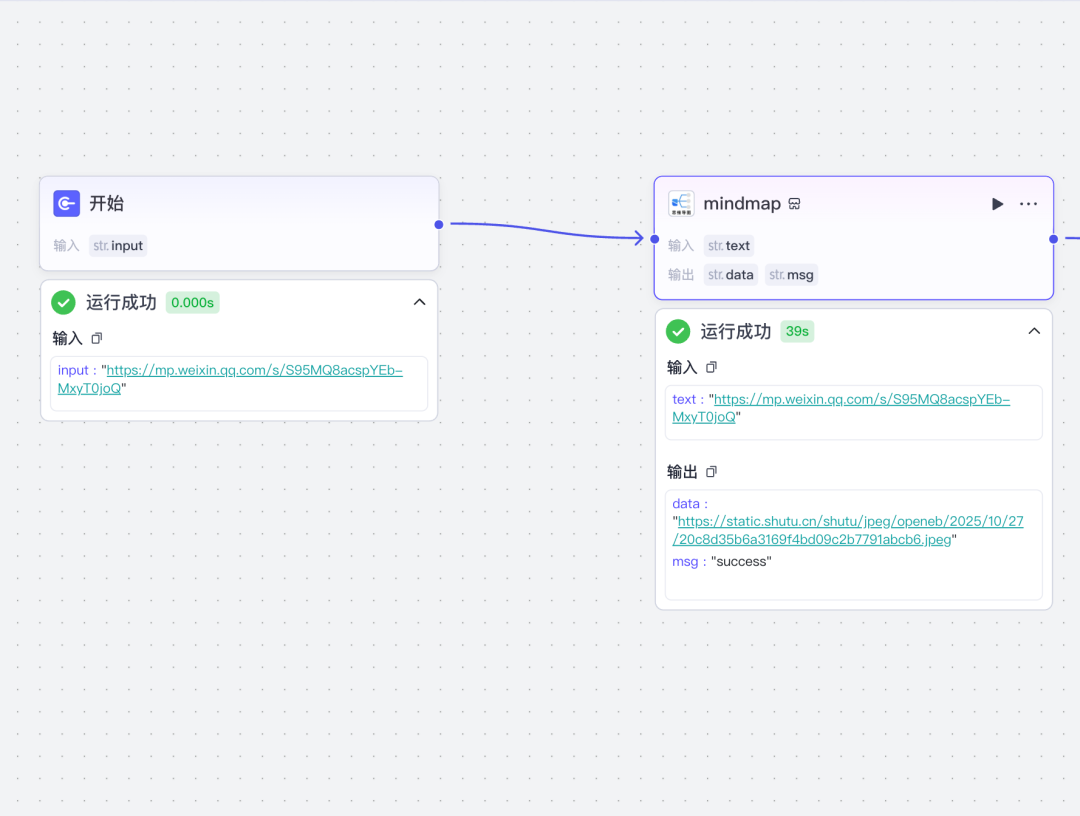This screenshot has height=816, width=1080.
Task: Collapse the Start node's run result panel
Action: pyautogui.click(x=419, y=302)
